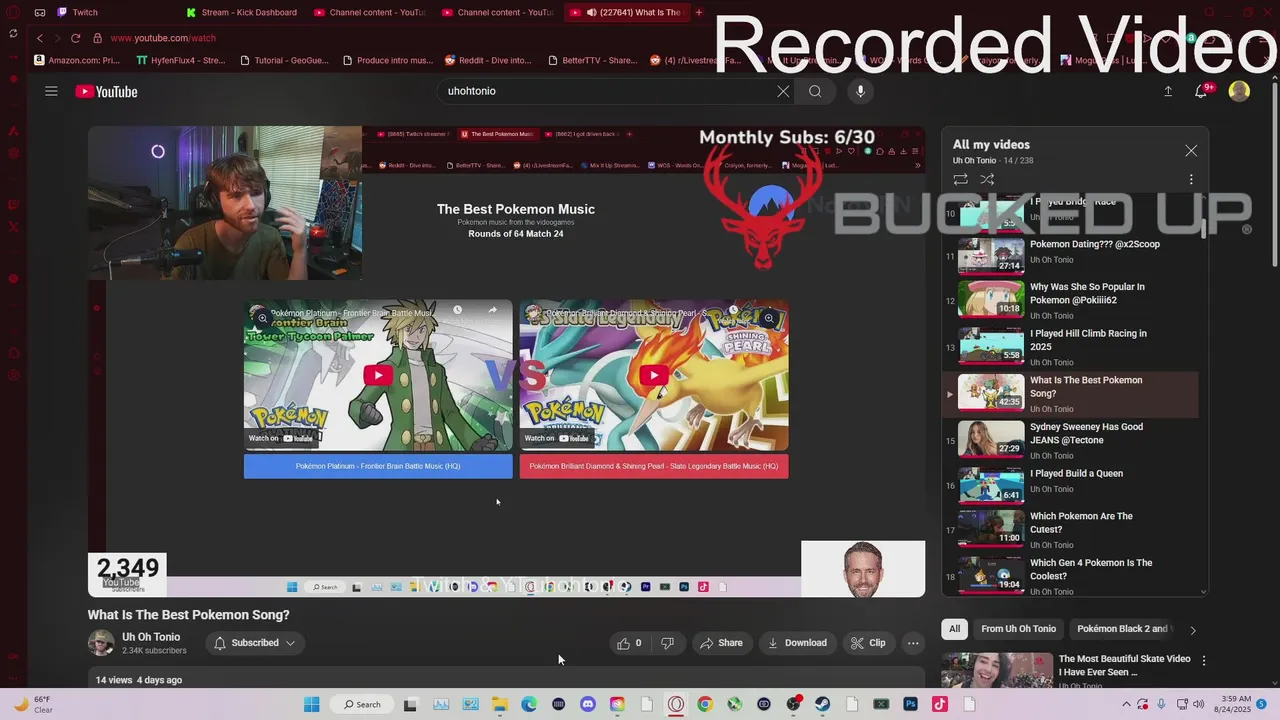Play the embedded Pokémon Platinum Frontier Brain video

[x=378, y=376]
